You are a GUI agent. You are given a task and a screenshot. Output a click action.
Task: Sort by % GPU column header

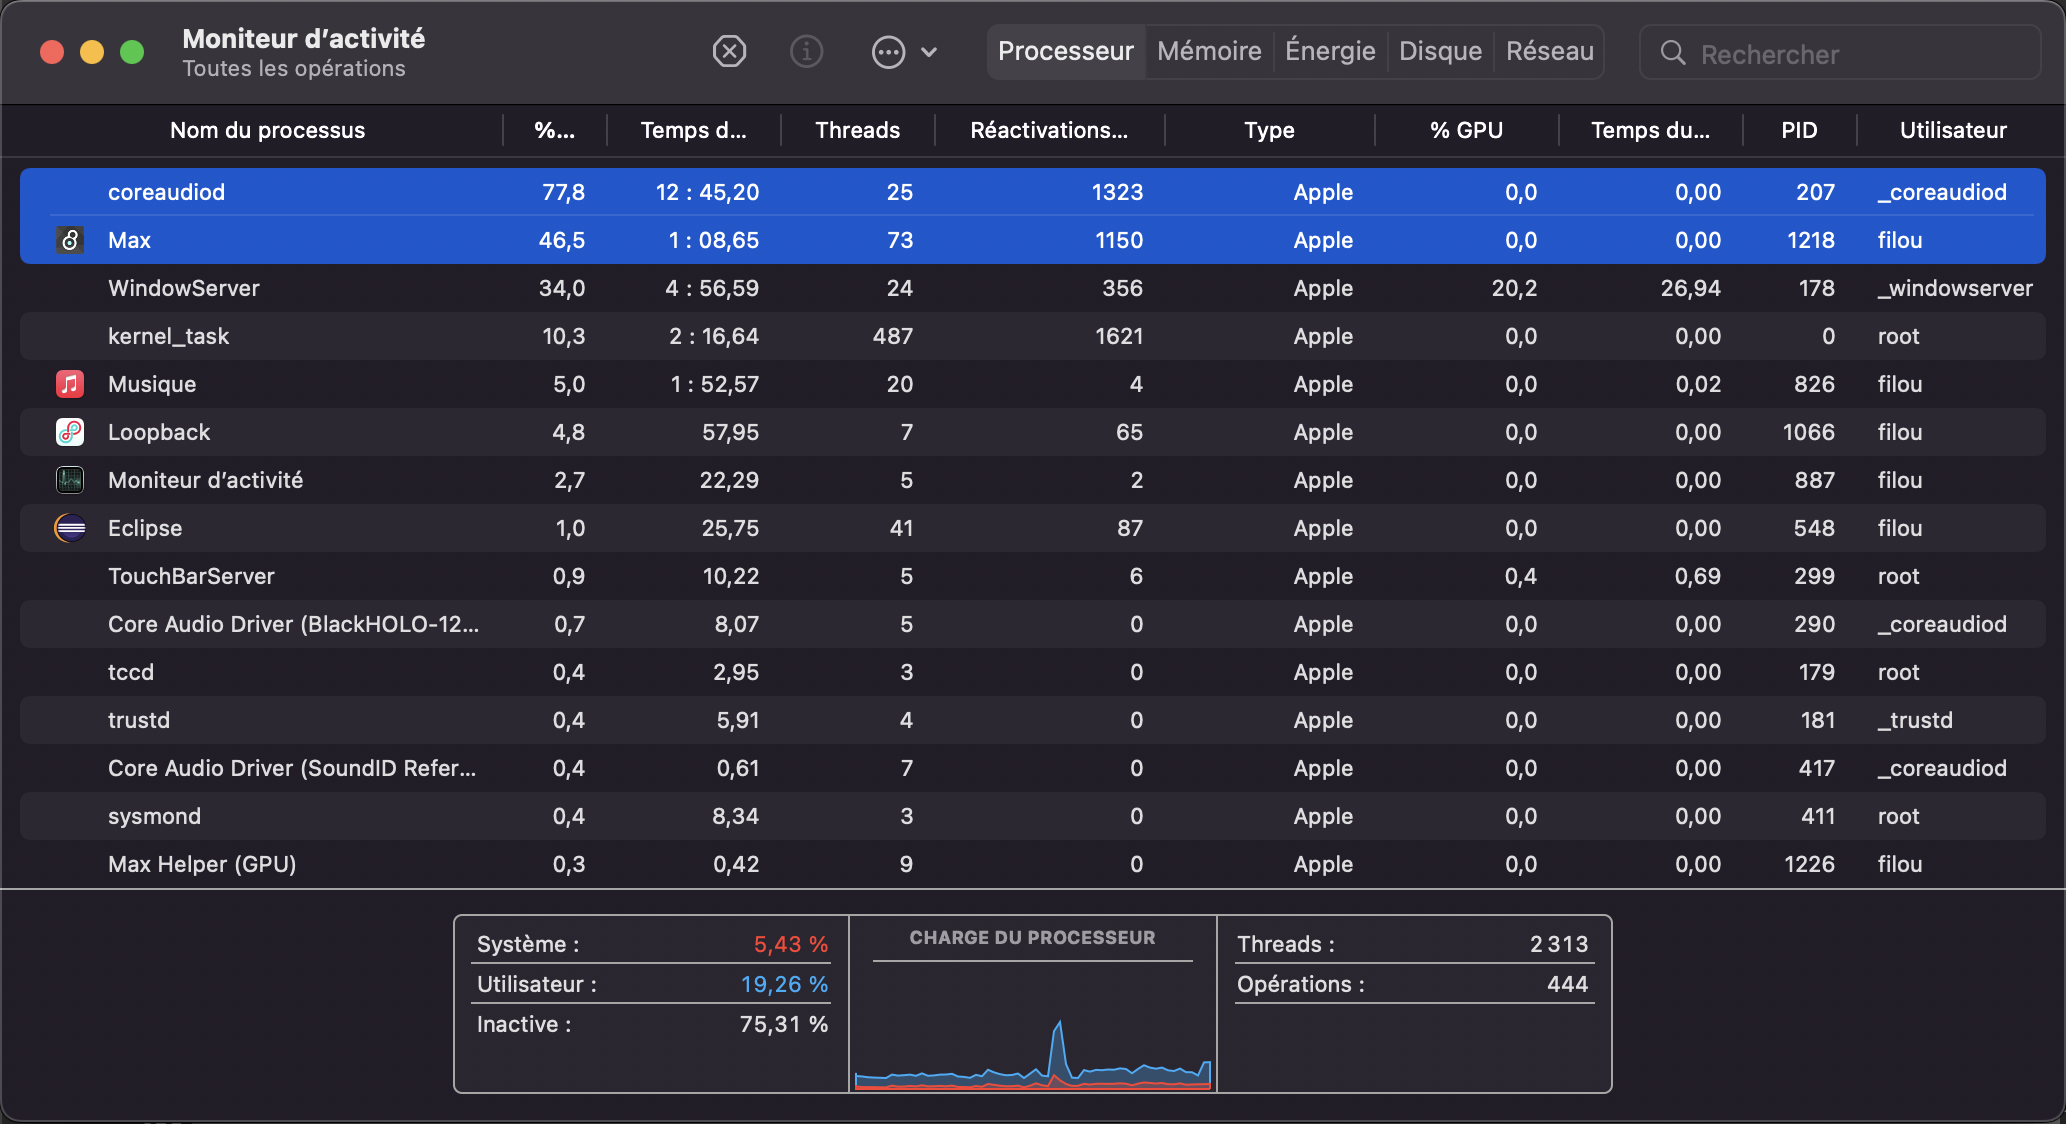(1466, 130)
